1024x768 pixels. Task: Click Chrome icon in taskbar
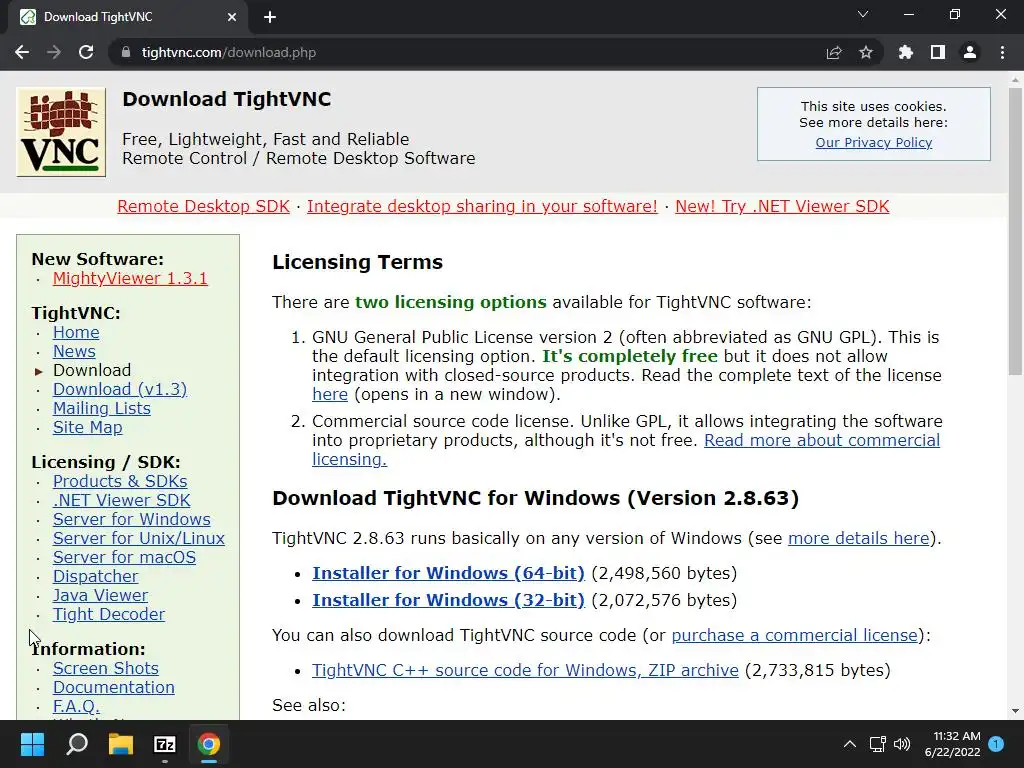209,744
